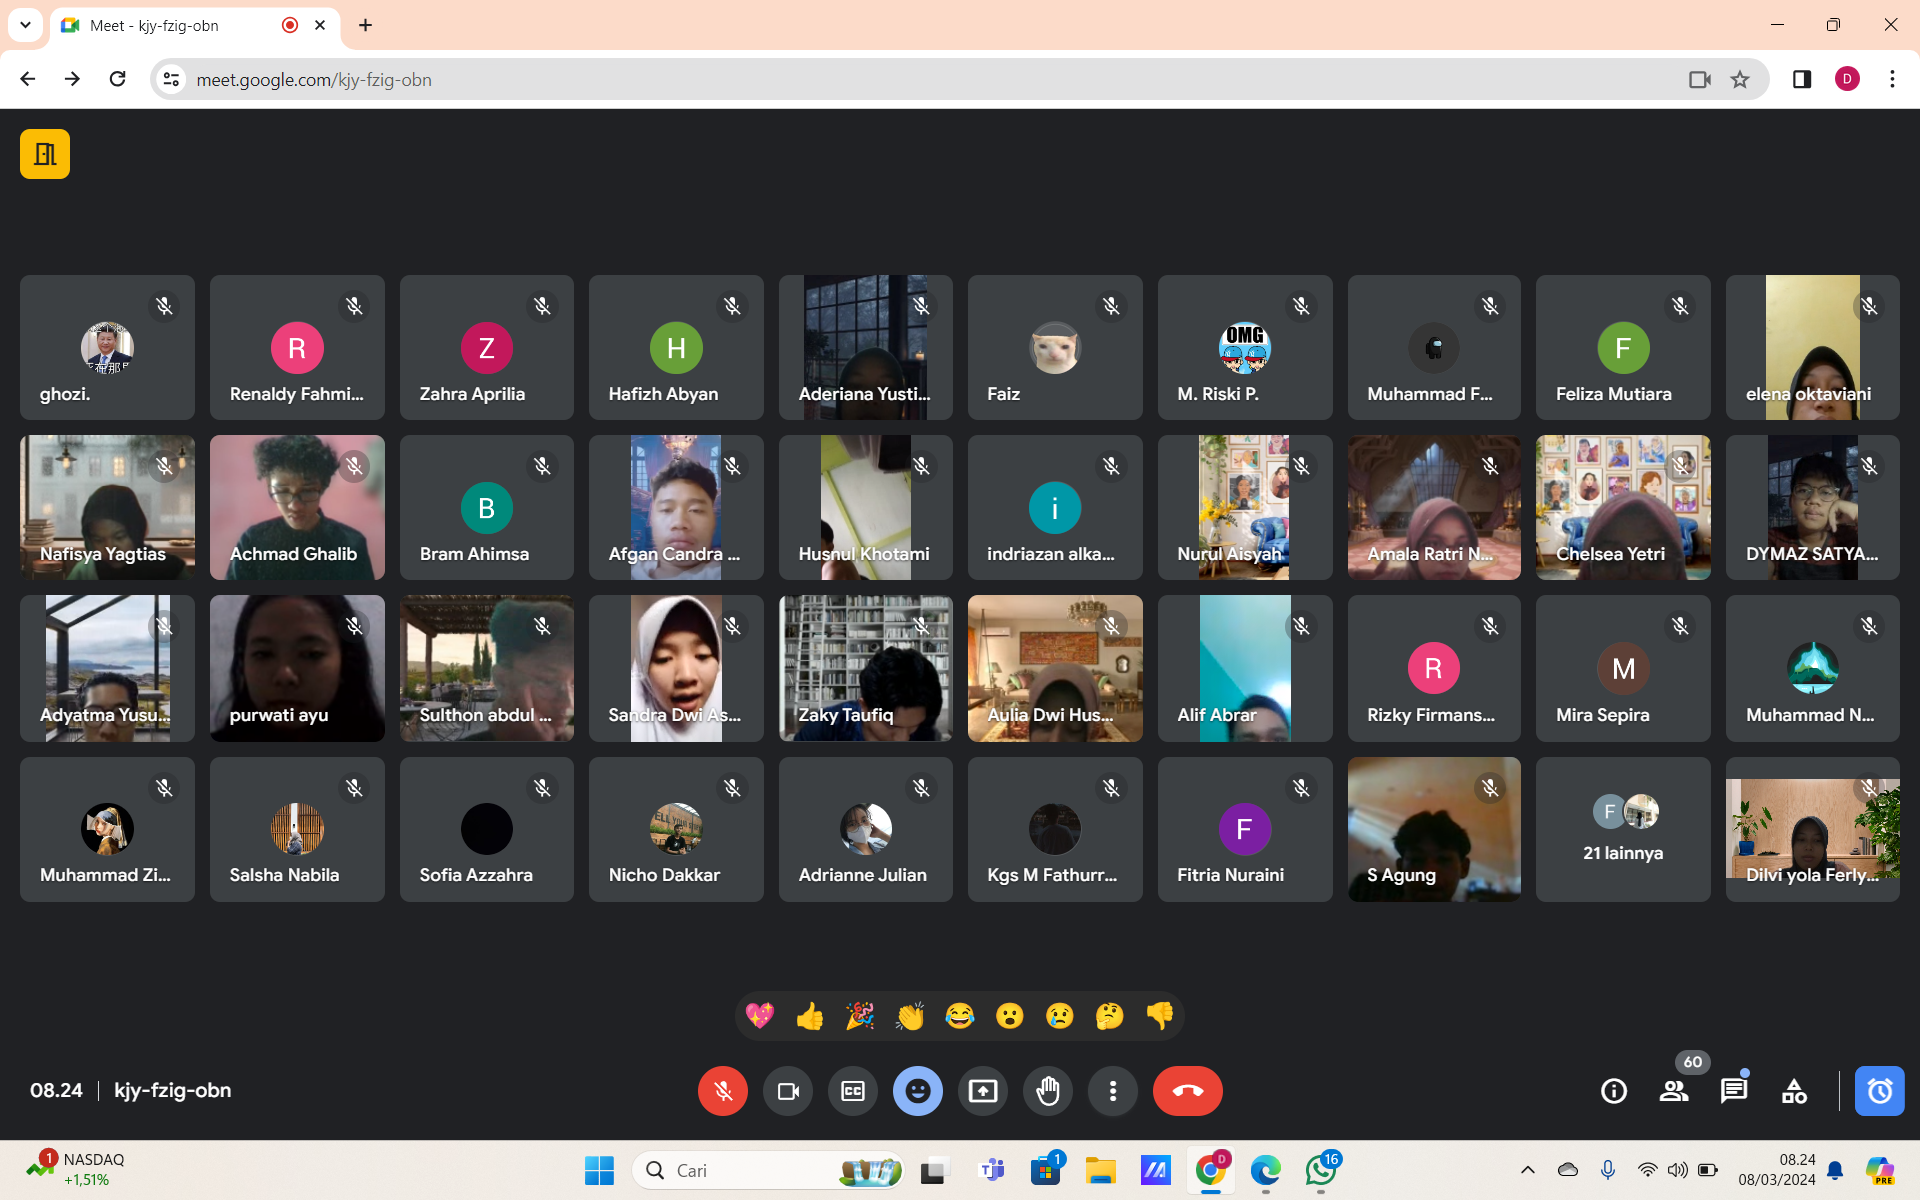Open meeting details info icon
Image resolution: width=1920 pixels, height=1200 pixels.
1613,1091
